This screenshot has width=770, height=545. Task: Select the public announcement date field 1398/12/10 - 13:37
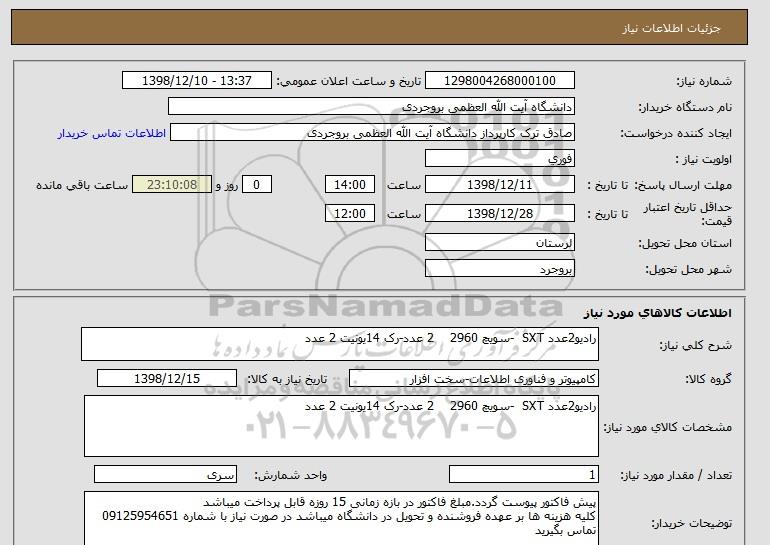click(x=196, y=81)
